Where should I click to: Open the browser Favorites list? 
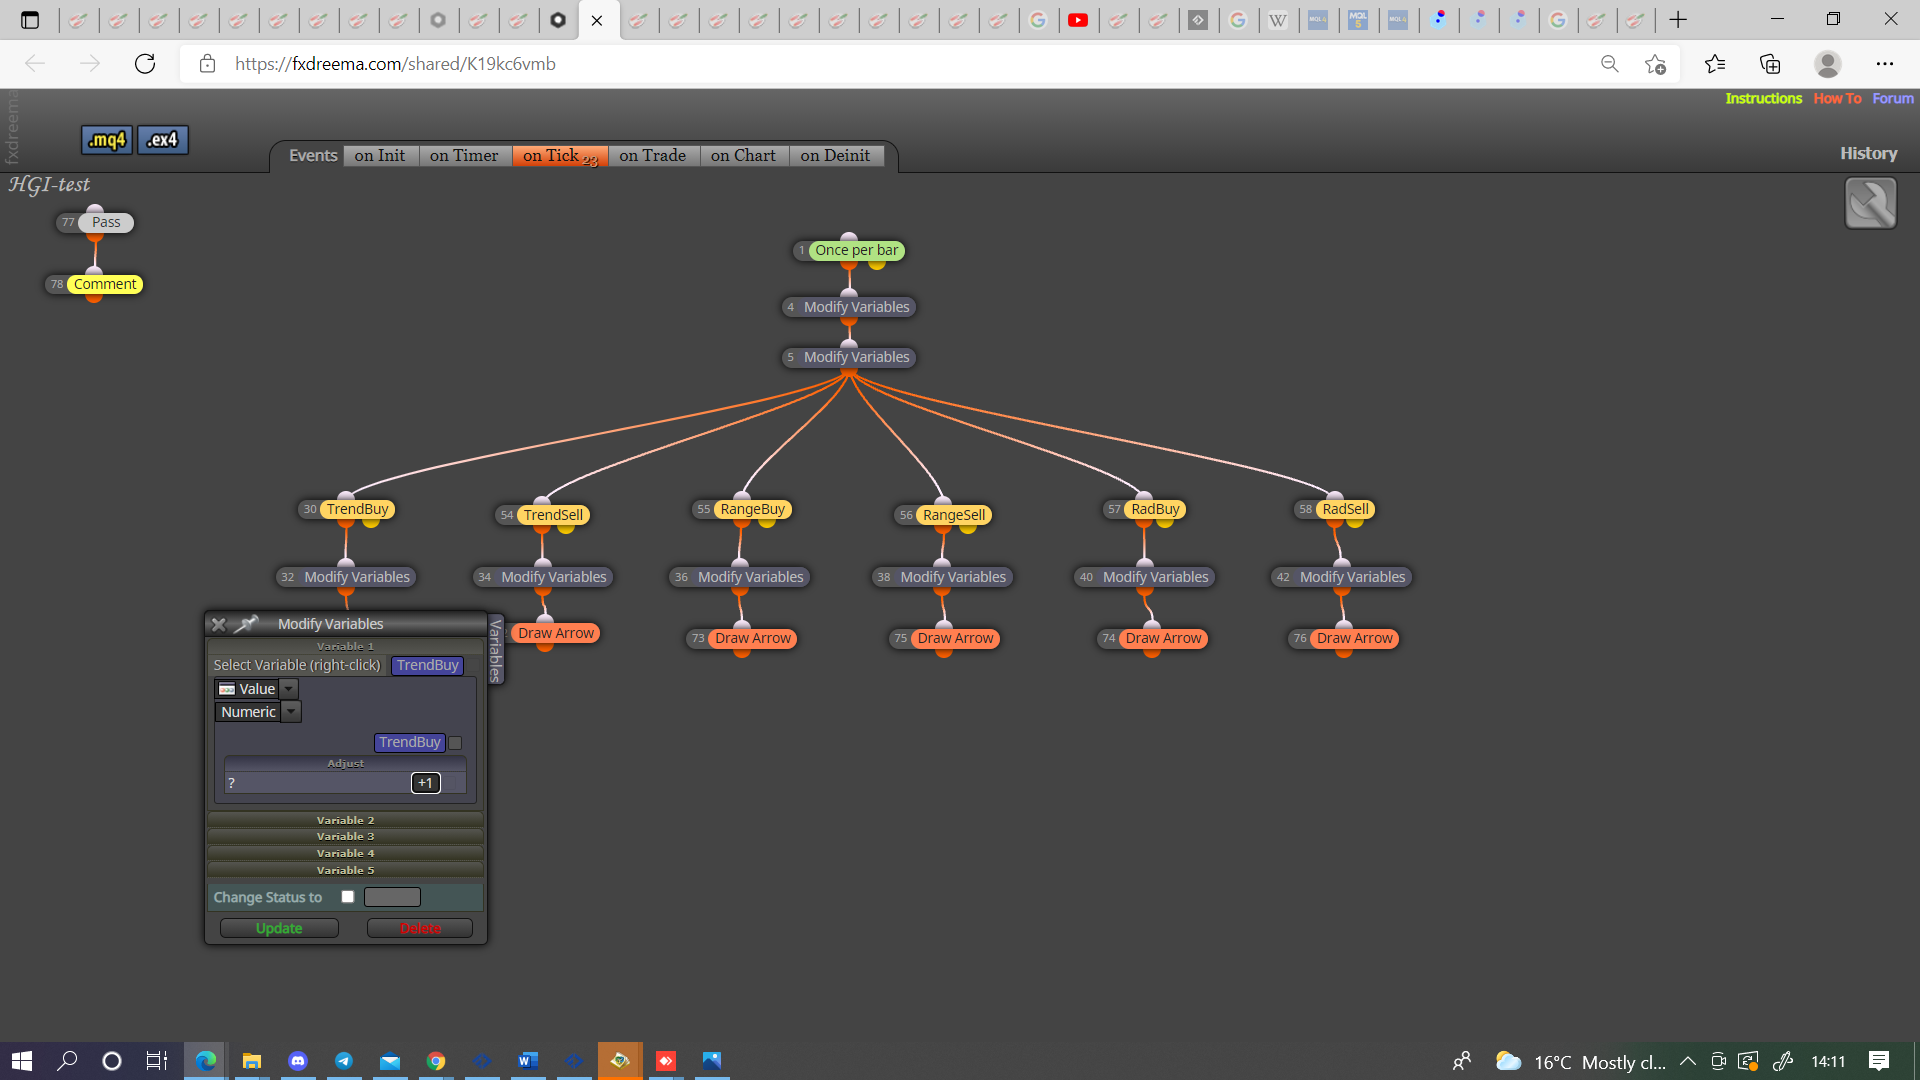(x=1715, y=64)
